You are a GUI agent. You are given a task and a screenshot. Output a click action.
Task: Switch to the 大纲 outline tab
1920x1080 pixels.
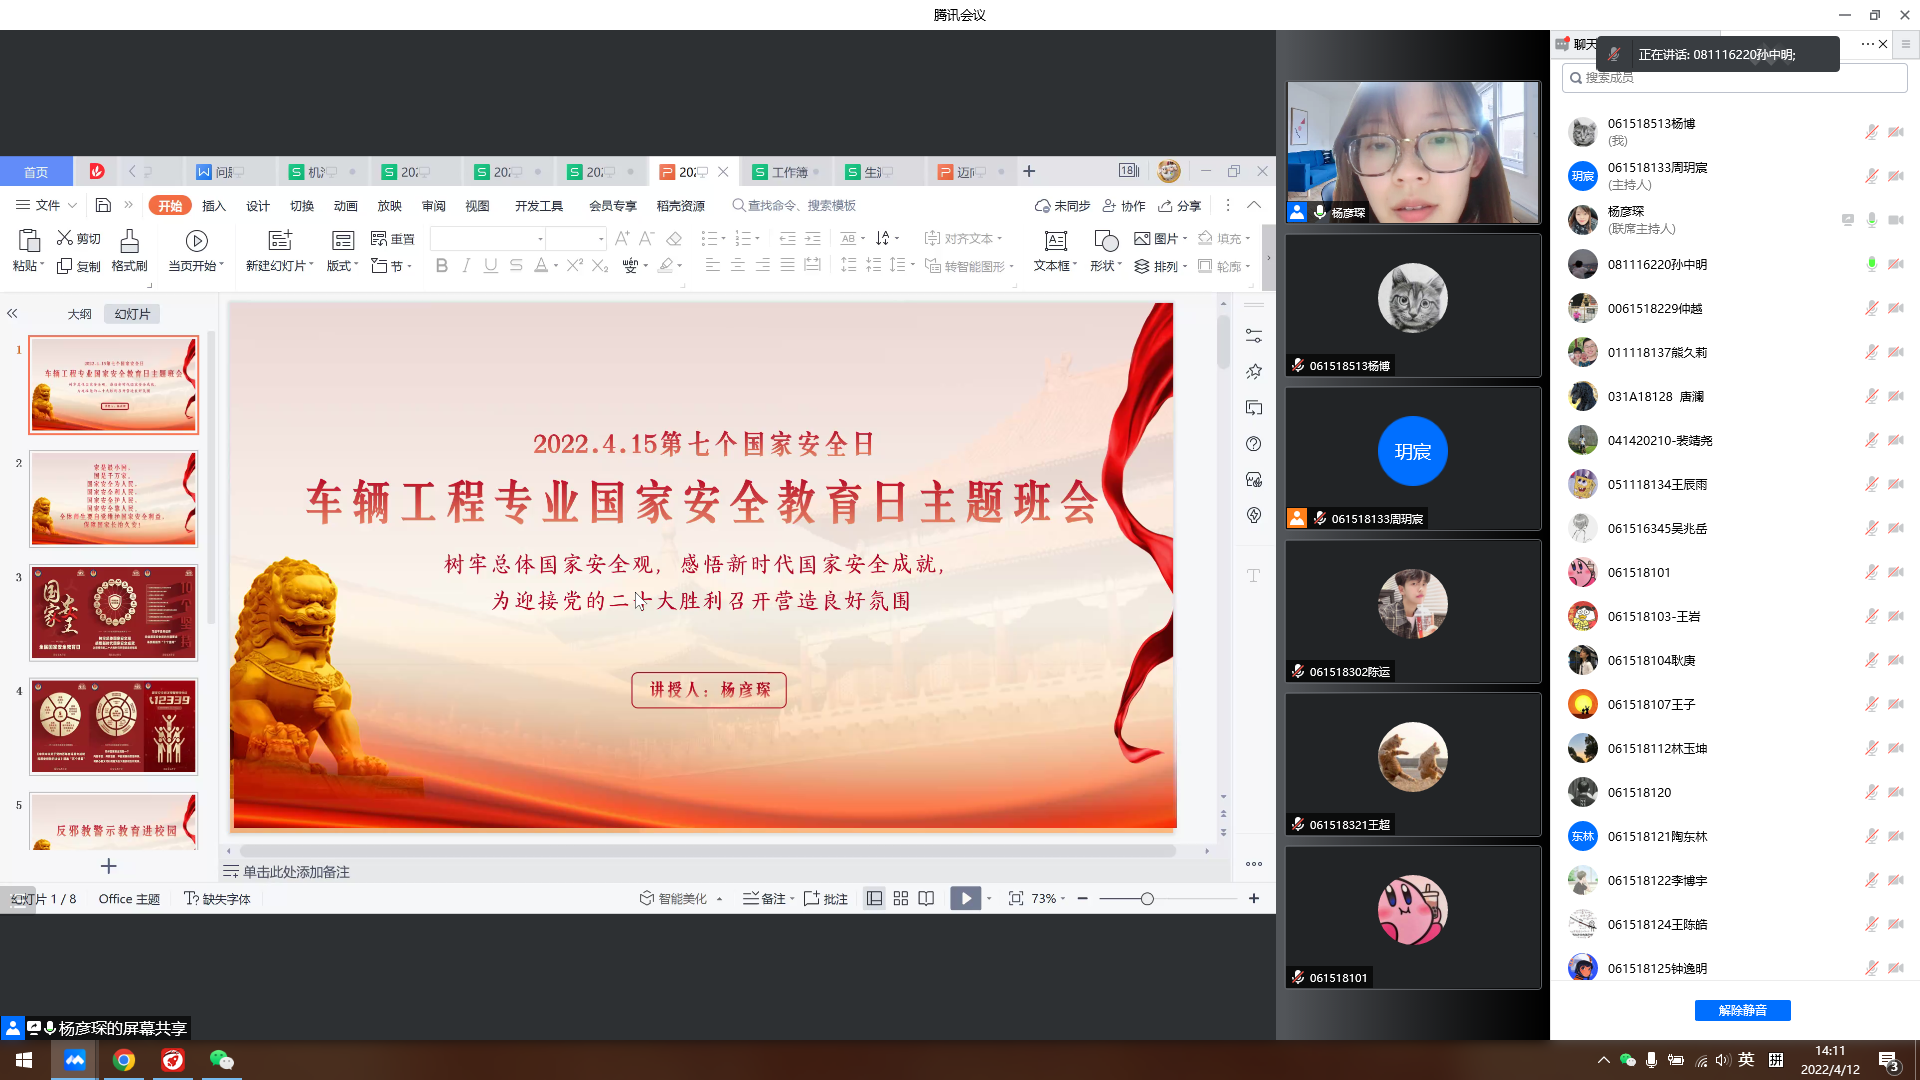tap(79, 314)
